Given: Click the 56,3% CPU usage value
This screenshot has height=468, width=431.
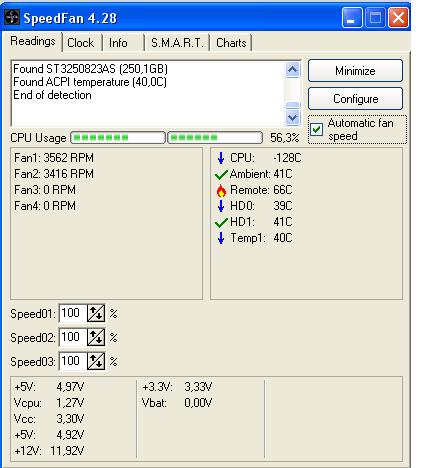Looking at the screenshot, I should 284,137.
